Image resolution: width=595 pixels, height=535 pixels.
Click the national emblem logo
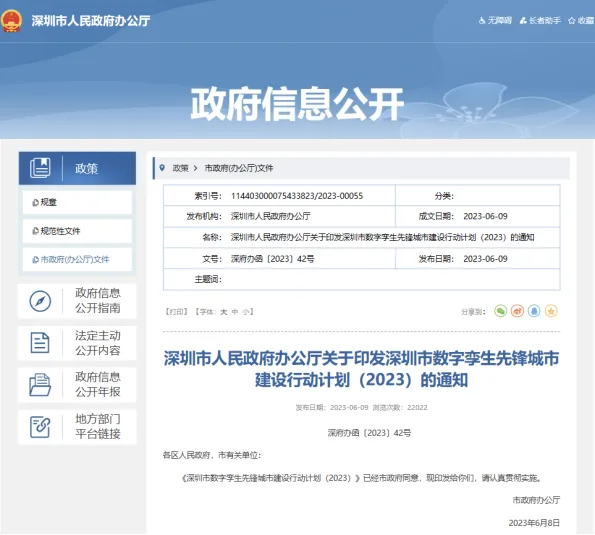click(11, 20)
